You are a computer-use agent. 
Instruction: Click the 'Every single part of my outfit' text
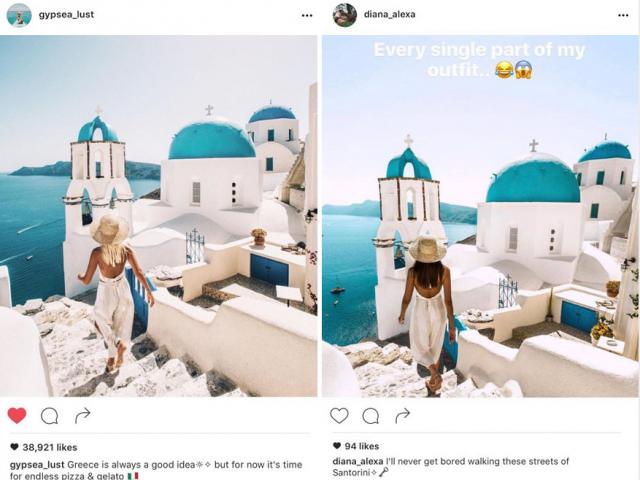click(x=480, y=60)
